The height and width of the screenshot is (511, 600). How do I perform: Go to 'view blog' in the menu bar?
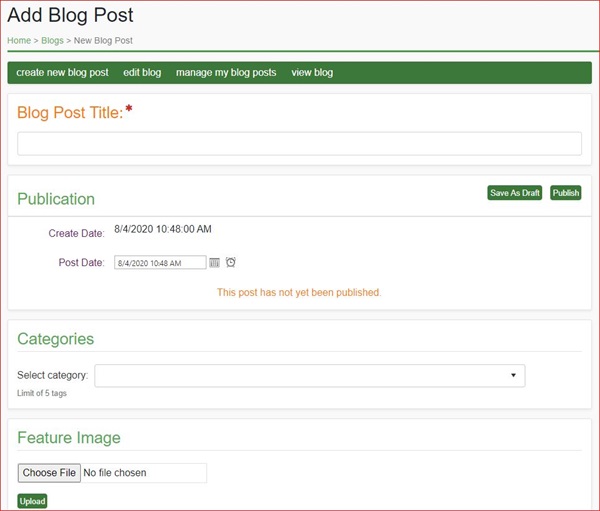point(312,73)
